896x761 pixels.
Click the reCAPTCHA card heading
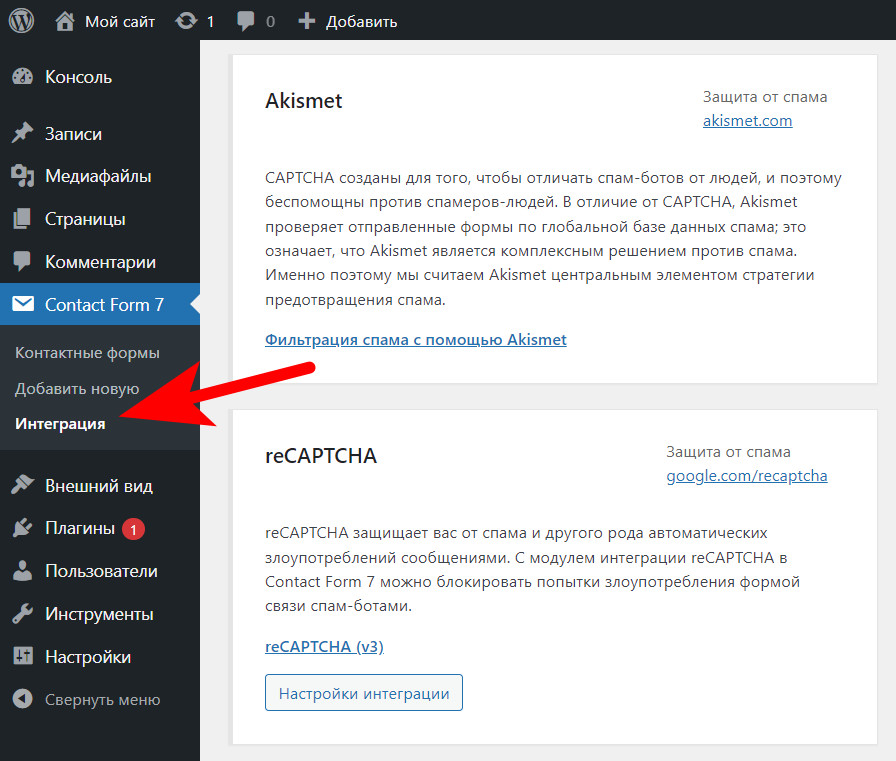click(321, 455)
